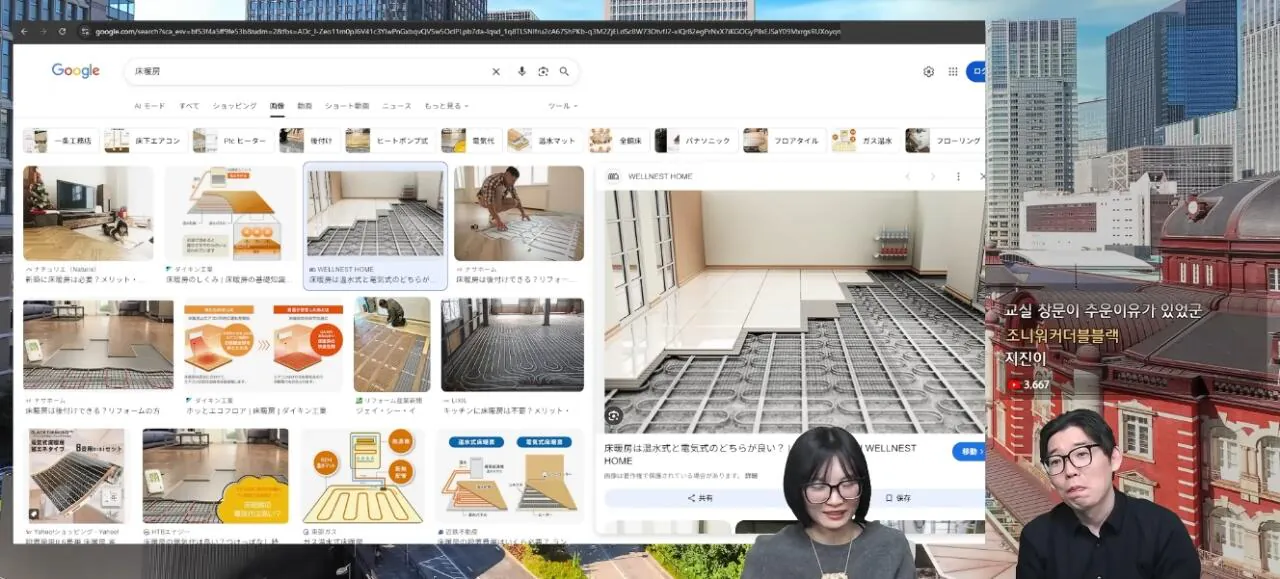The height and width of the screenshot is (579, 1280).
Task: Click the magnifier search icon
Action: (x=564, y=72)
